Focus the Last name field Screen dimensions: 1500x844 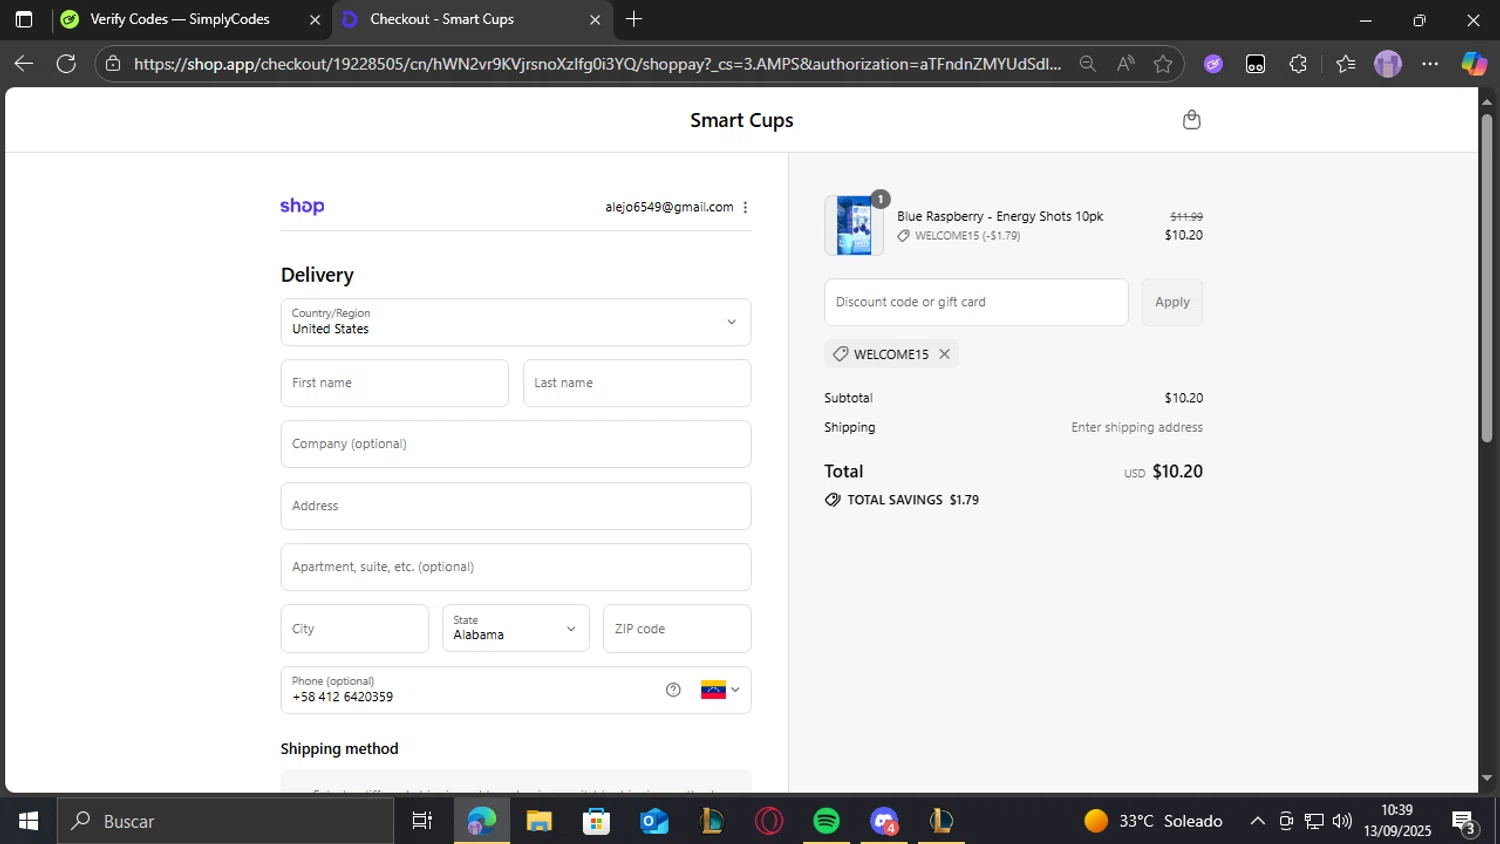click(x=637, y=383)
